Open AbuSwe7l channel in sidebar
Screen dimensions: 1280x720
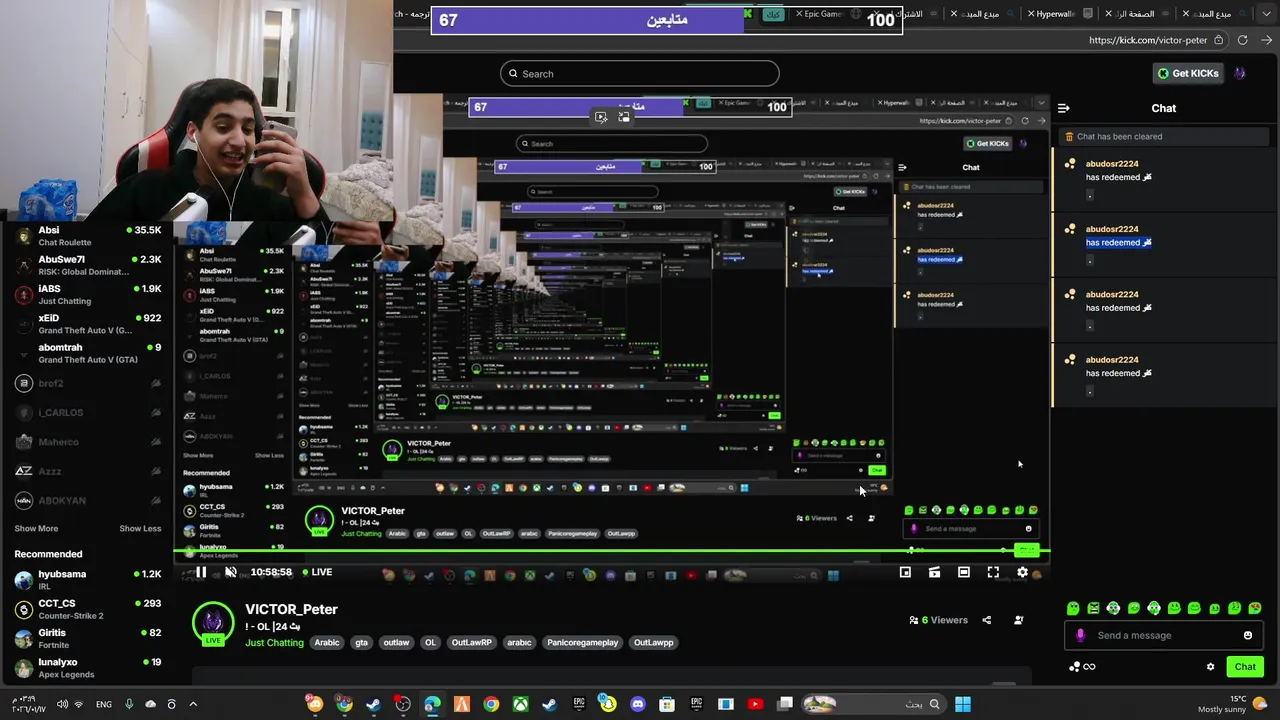coord(88,265)
